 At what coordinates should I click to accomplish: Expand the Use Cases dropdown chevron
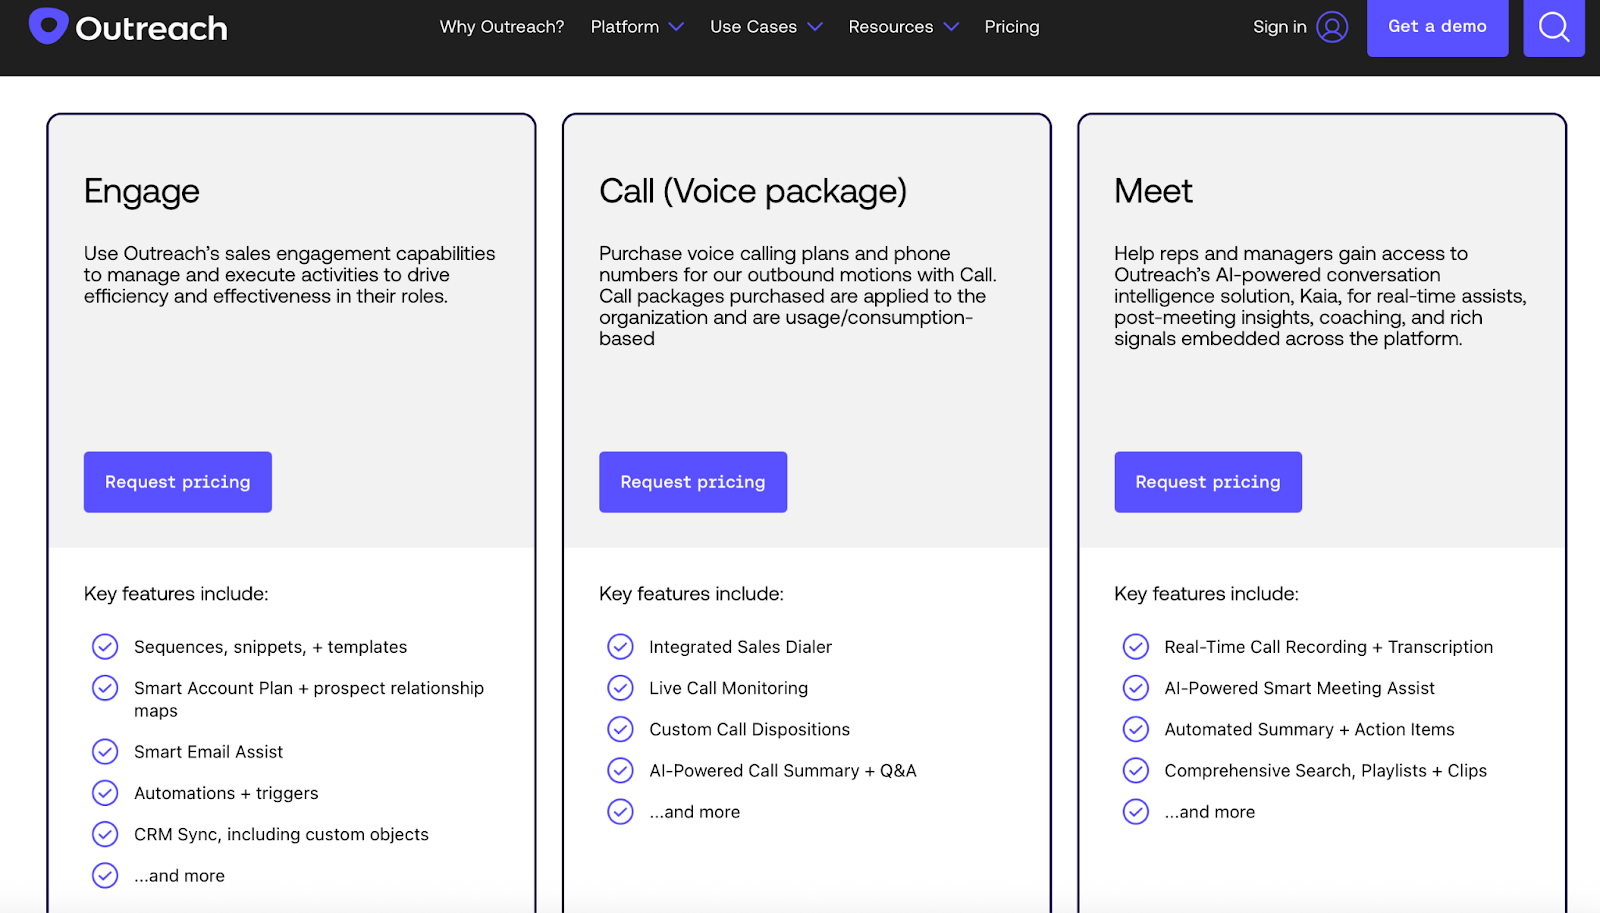[x=815, y=27]
